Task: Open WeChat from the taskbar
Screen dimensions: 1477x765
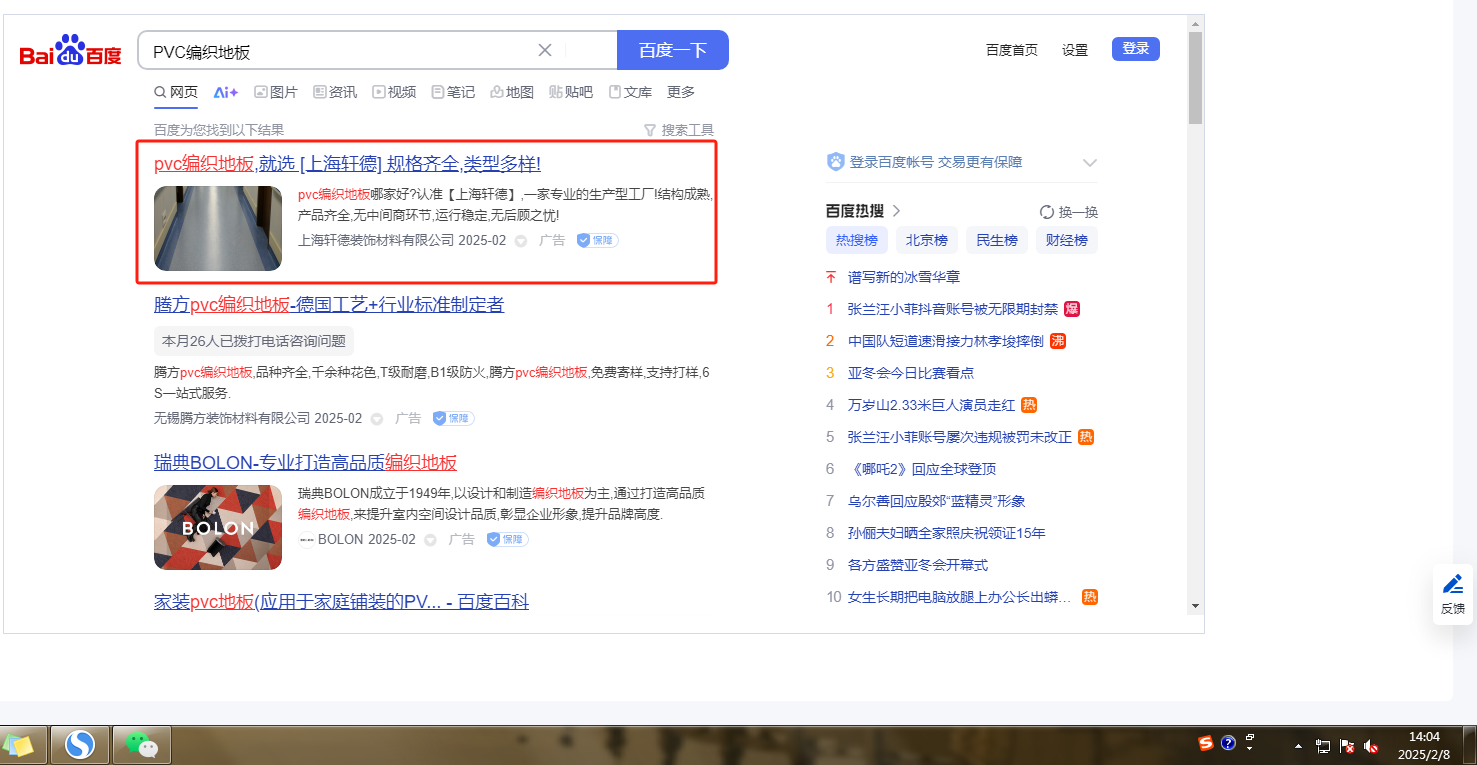Action: pos(142,744)
